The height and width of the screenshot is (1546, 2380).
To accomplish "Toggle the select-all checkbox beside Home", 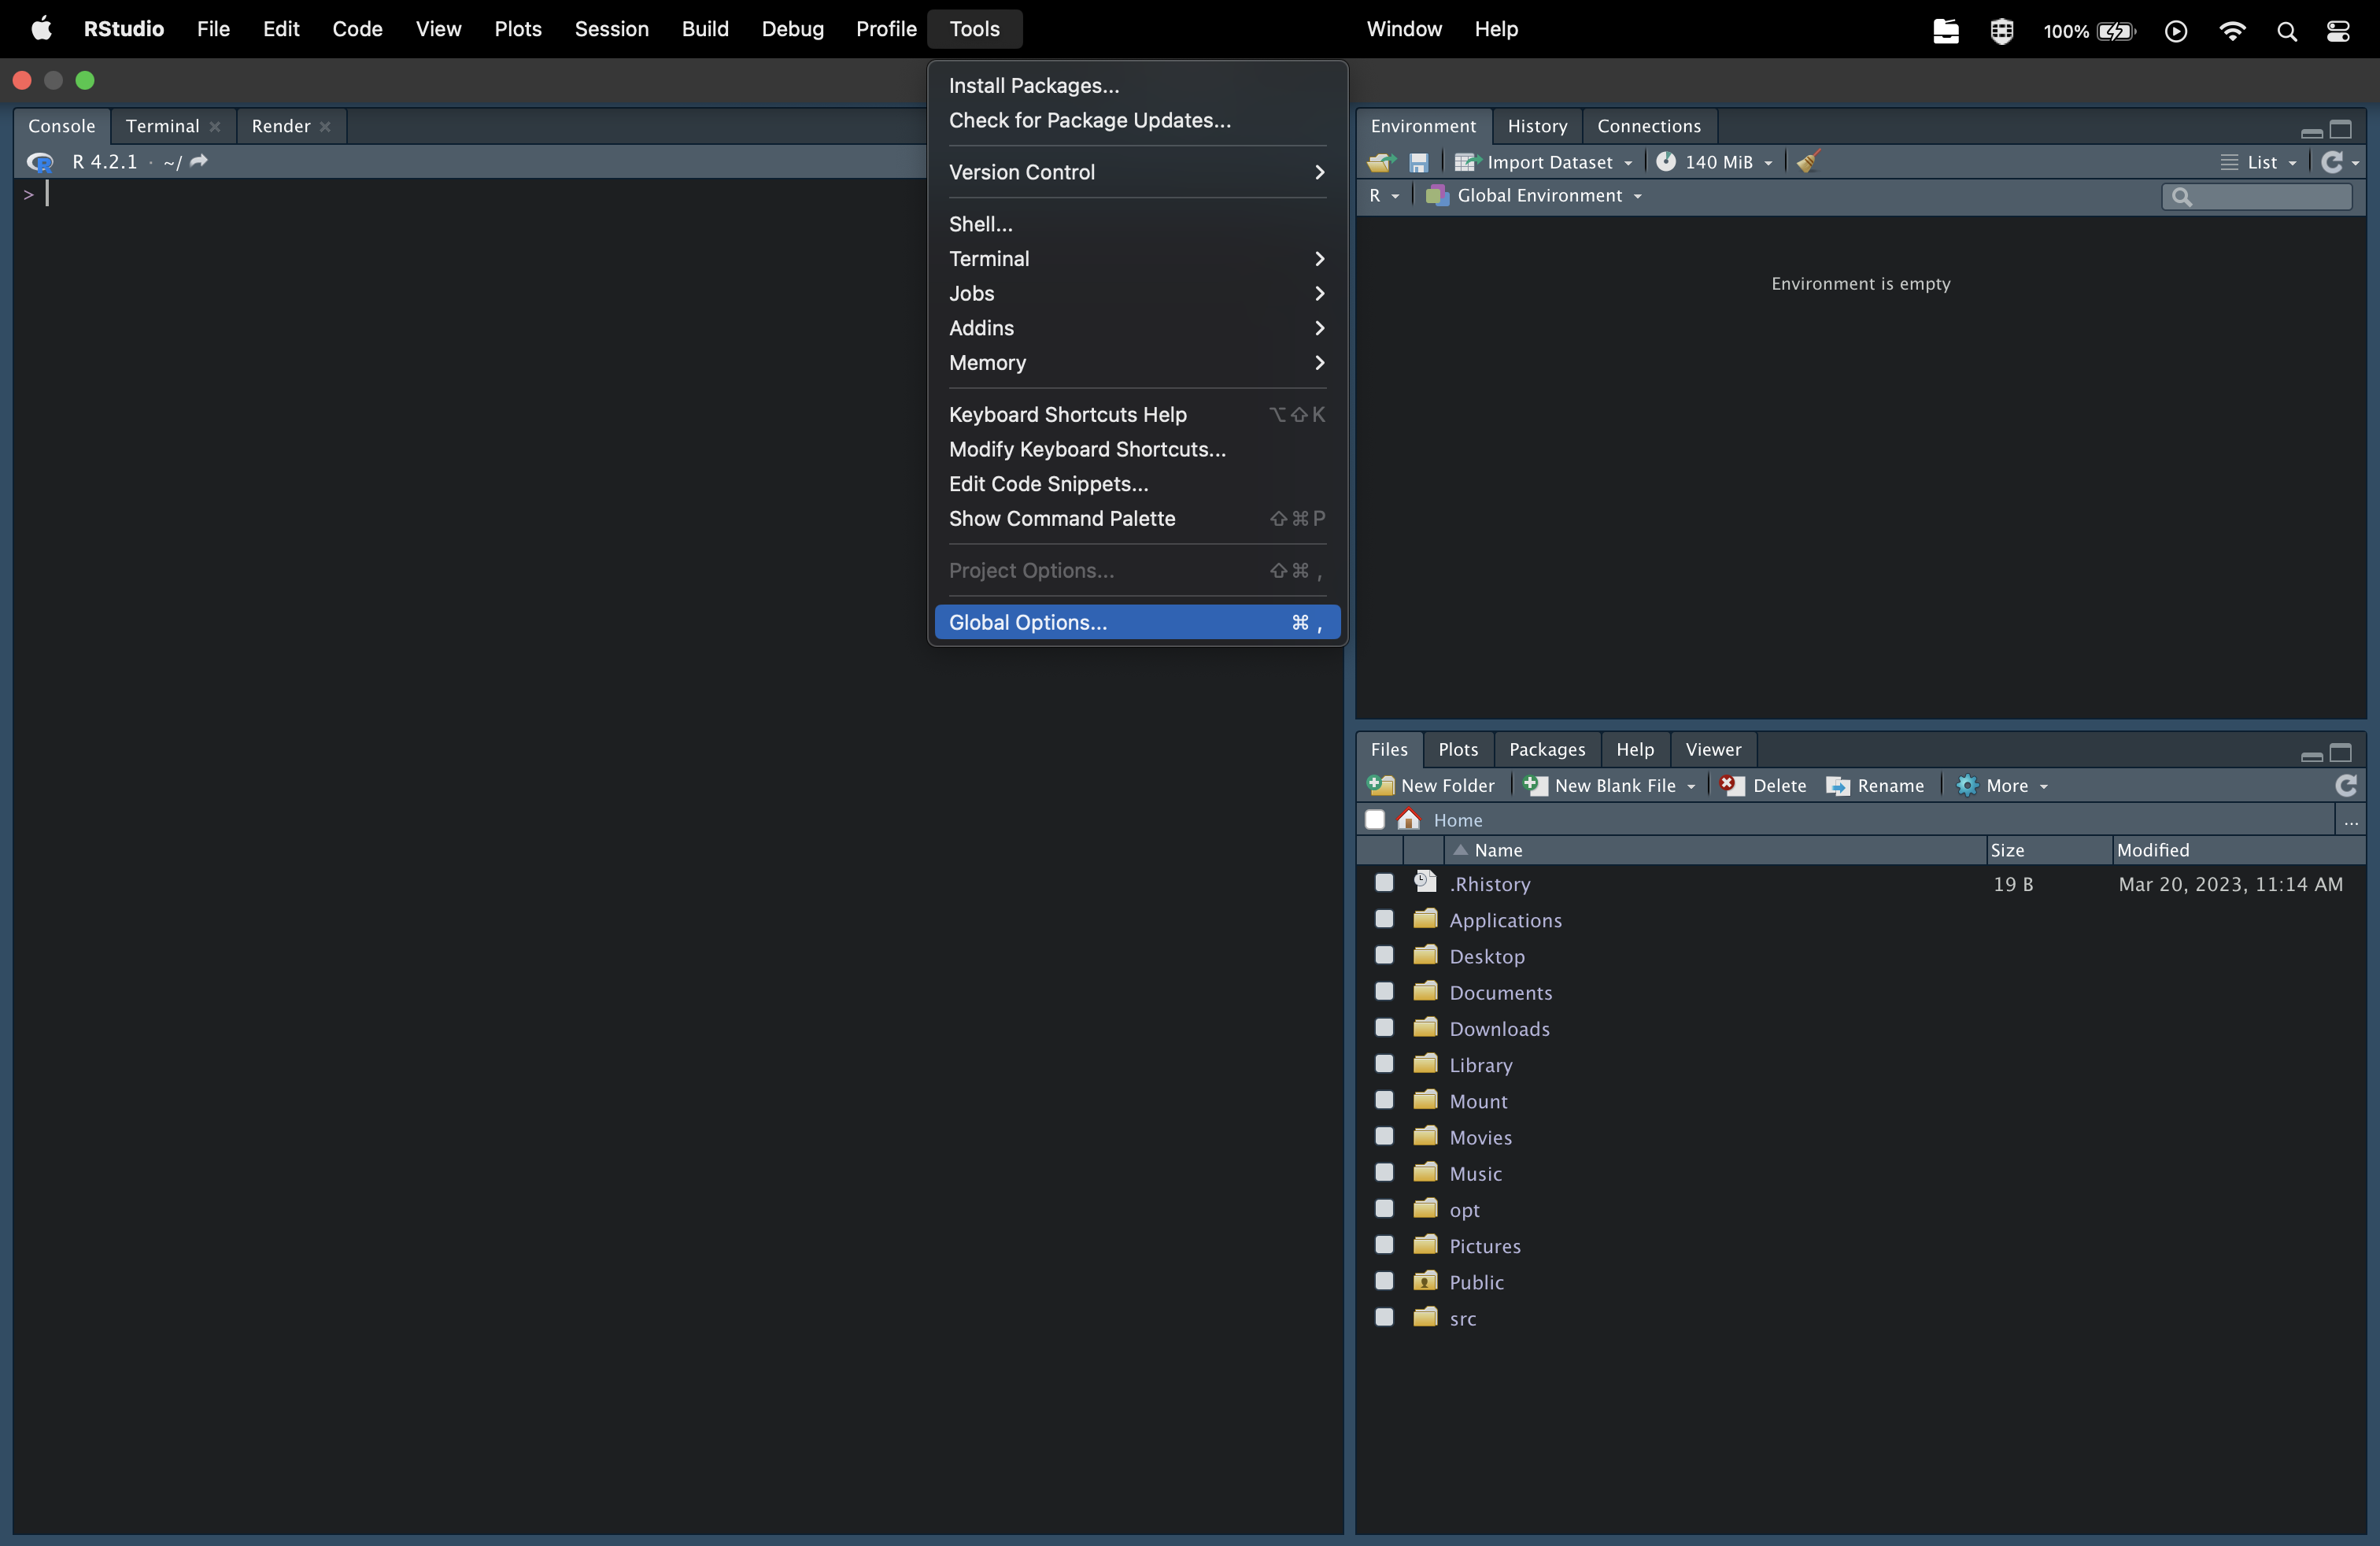I will (1375, 820).
